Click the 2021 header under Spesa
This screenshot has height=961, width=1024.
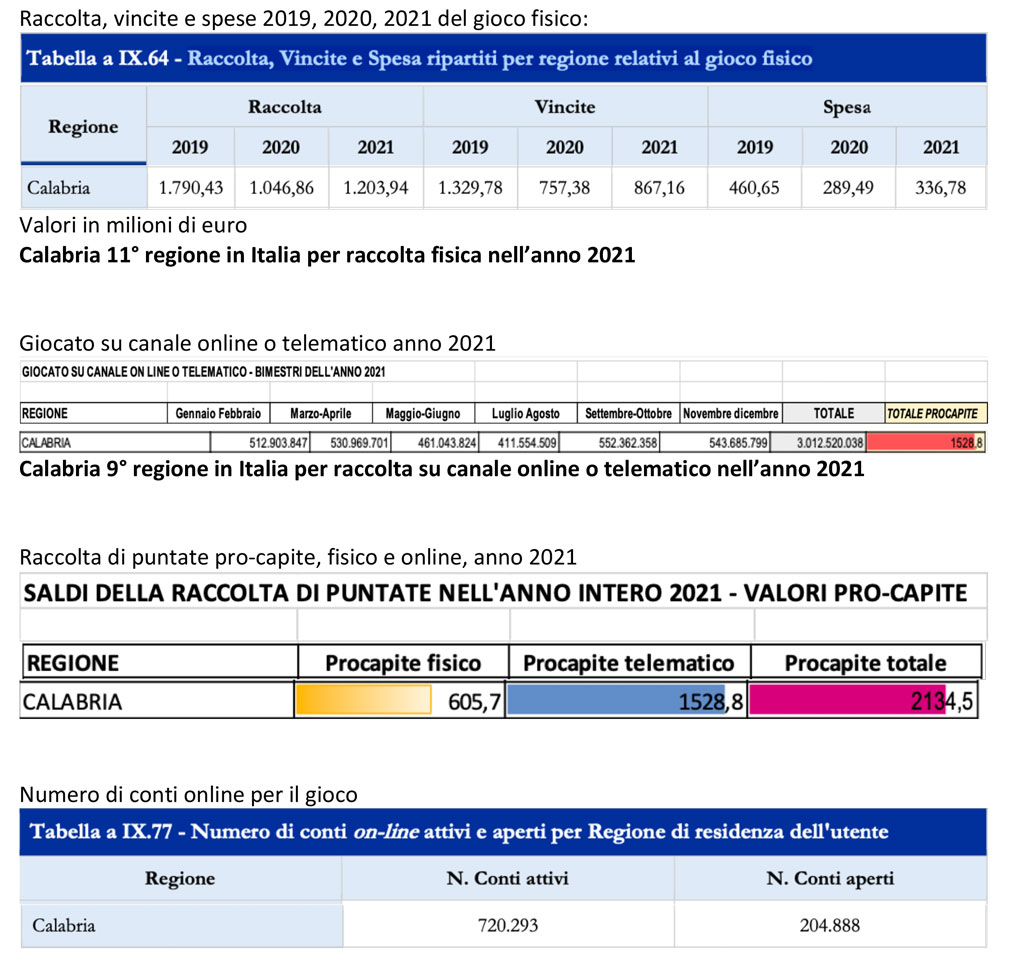pyautogui.click(x=940, y=147)
